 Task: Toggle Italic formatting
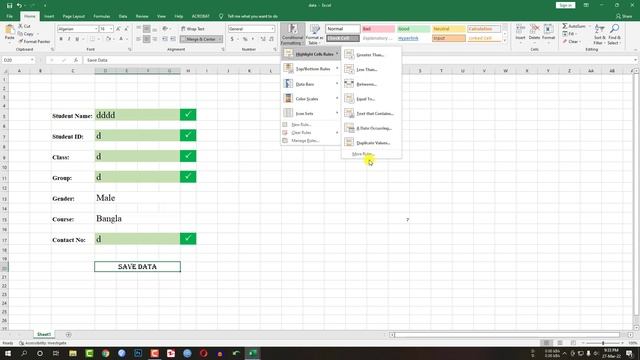[69, 39]
